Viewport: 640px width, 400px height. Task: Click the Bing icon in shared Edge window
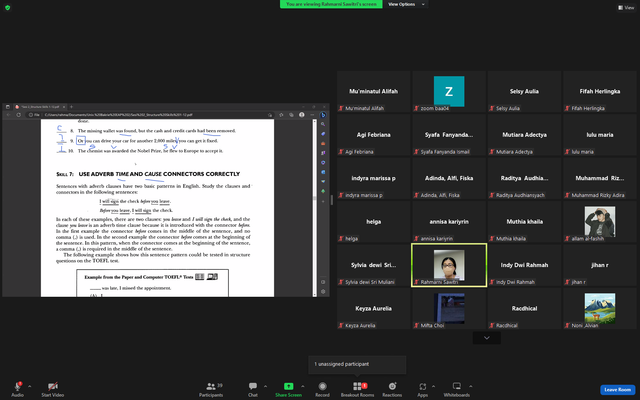[323, 115]
